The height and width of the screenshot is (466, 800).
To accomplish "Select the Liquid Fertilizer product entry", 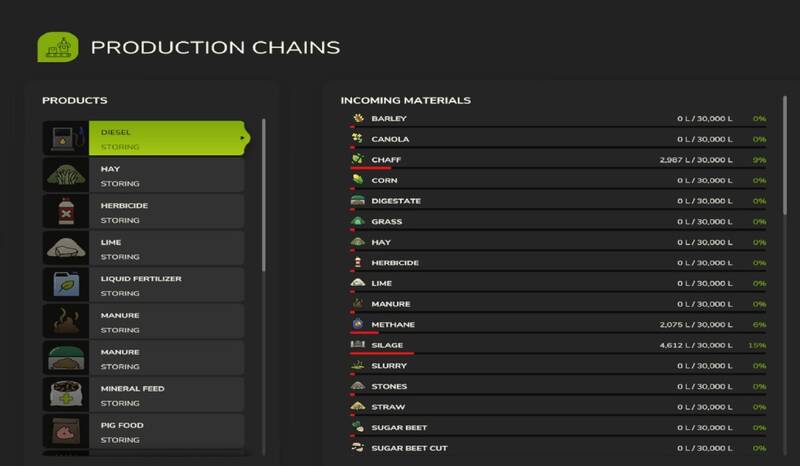I will [x=165, y=285].
